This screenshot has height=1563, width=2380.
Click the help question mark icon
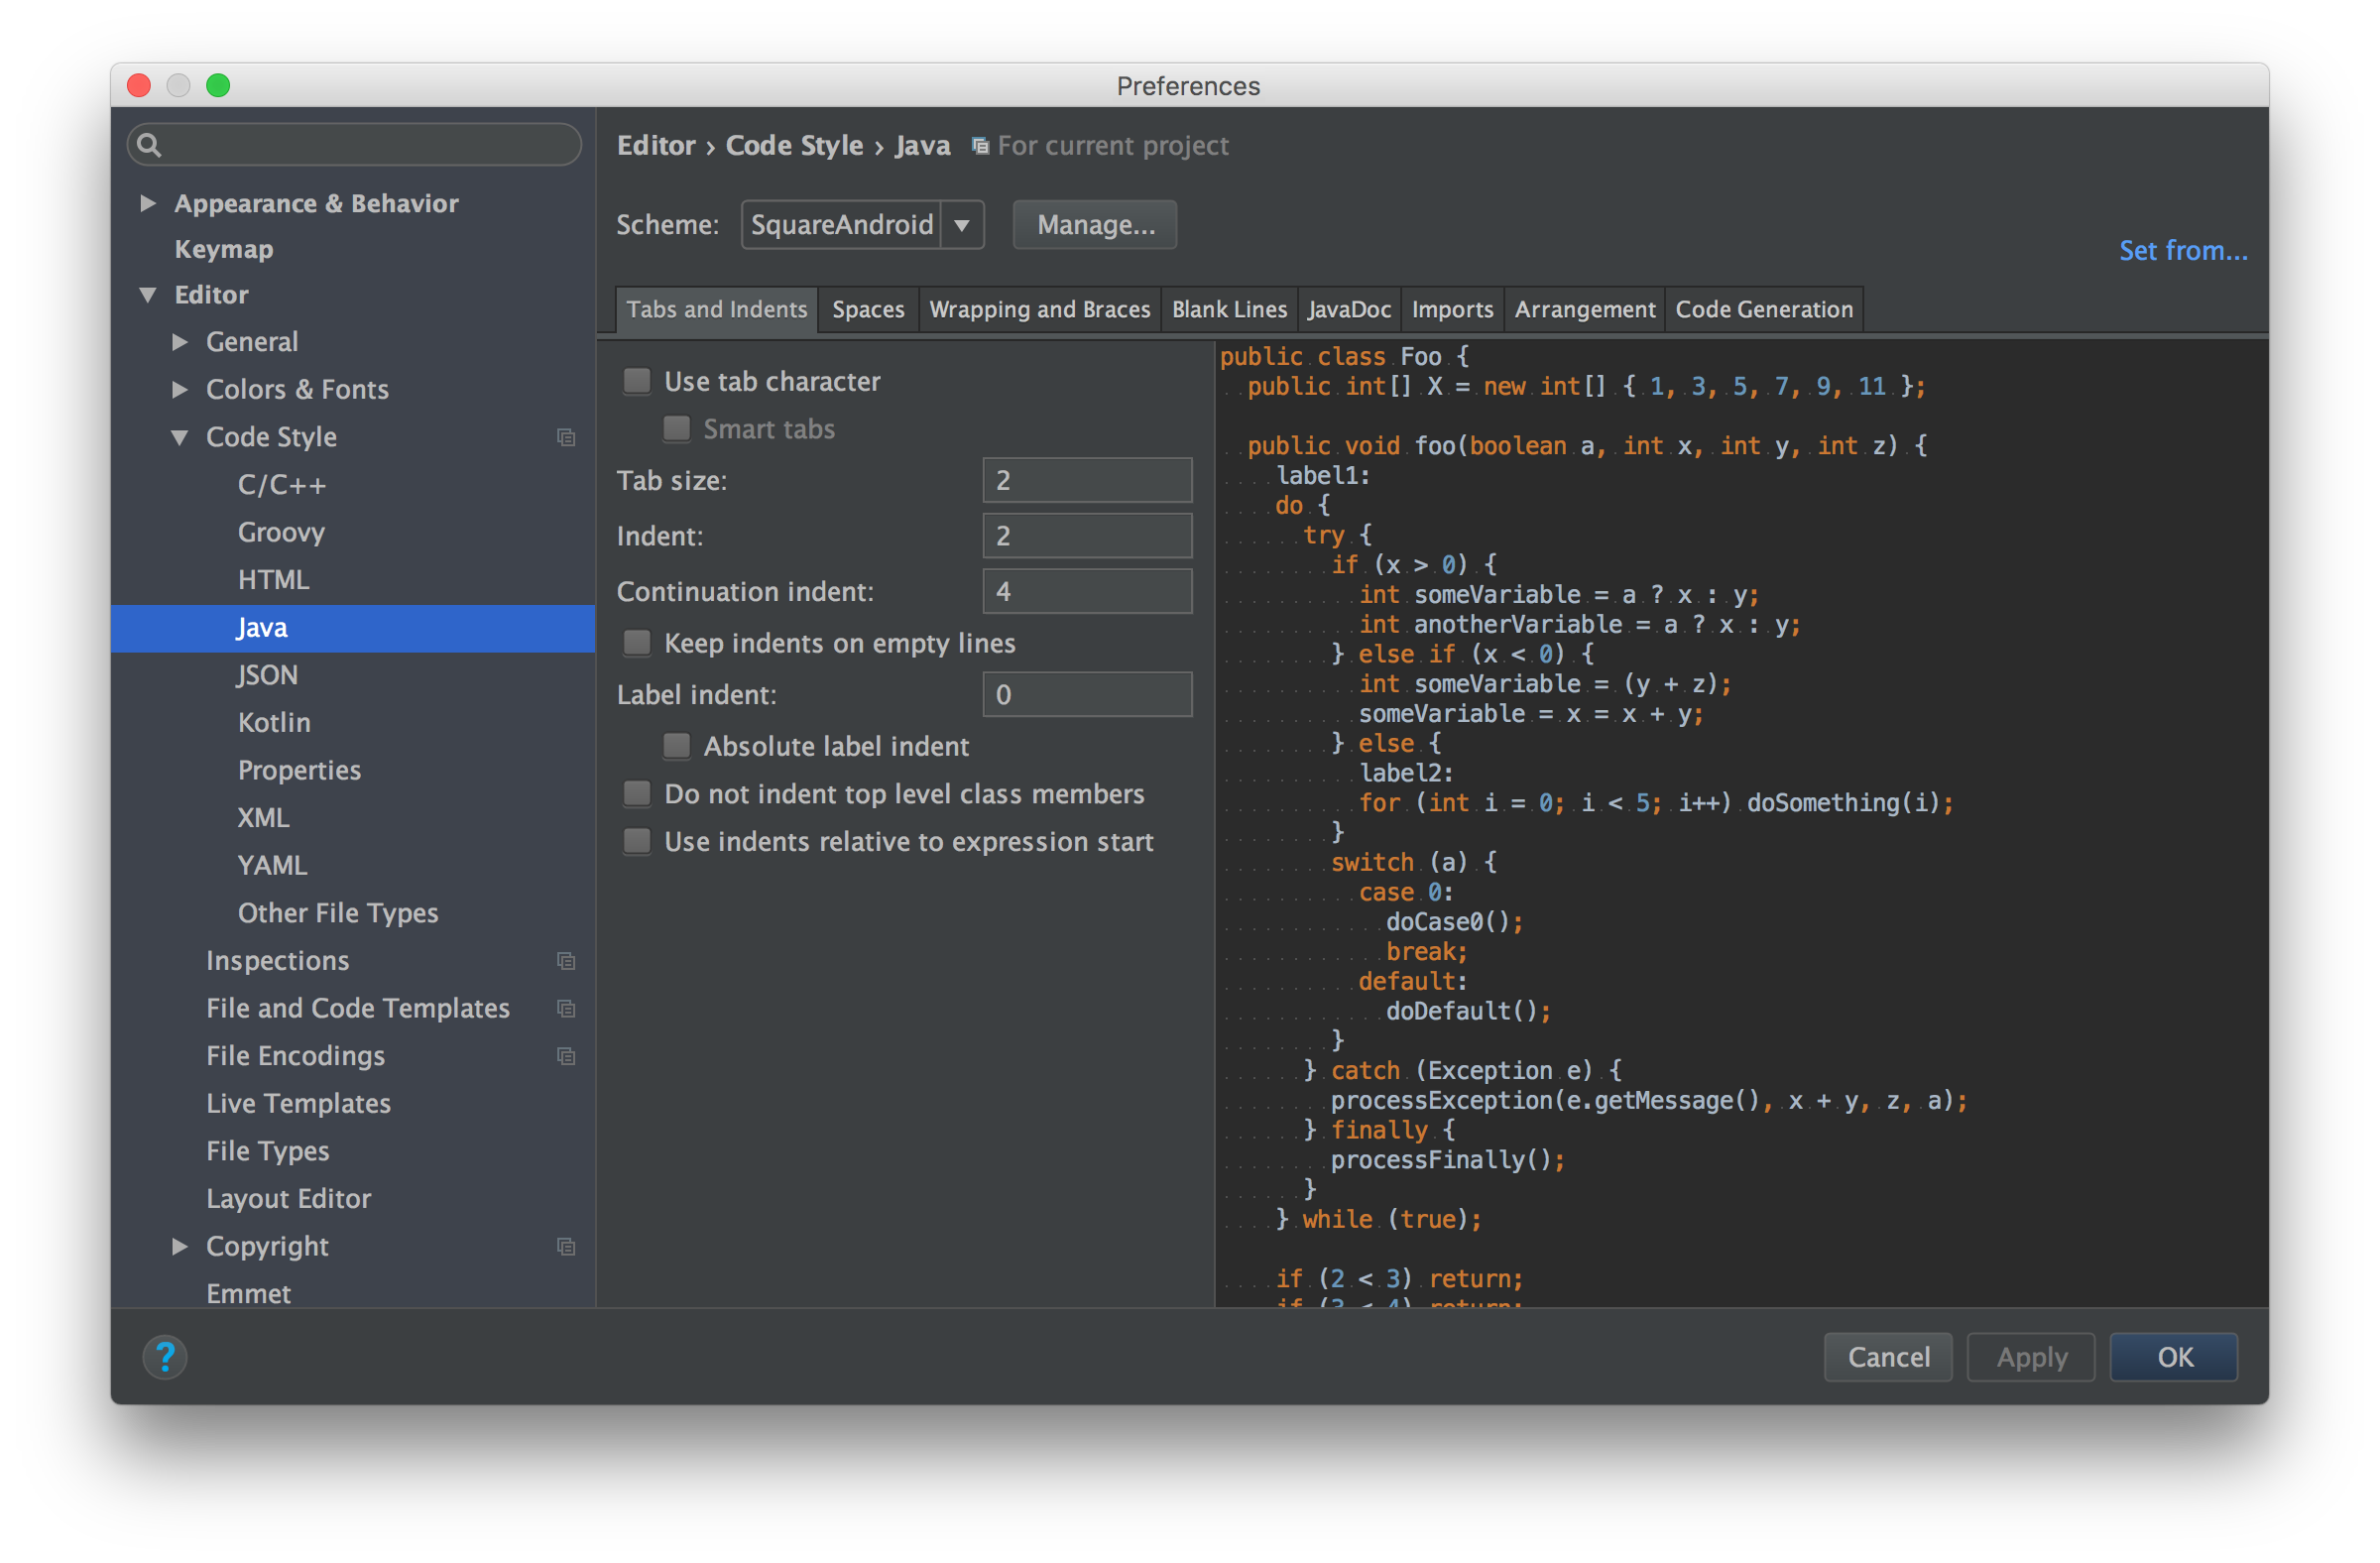(x=165, y=1357)
